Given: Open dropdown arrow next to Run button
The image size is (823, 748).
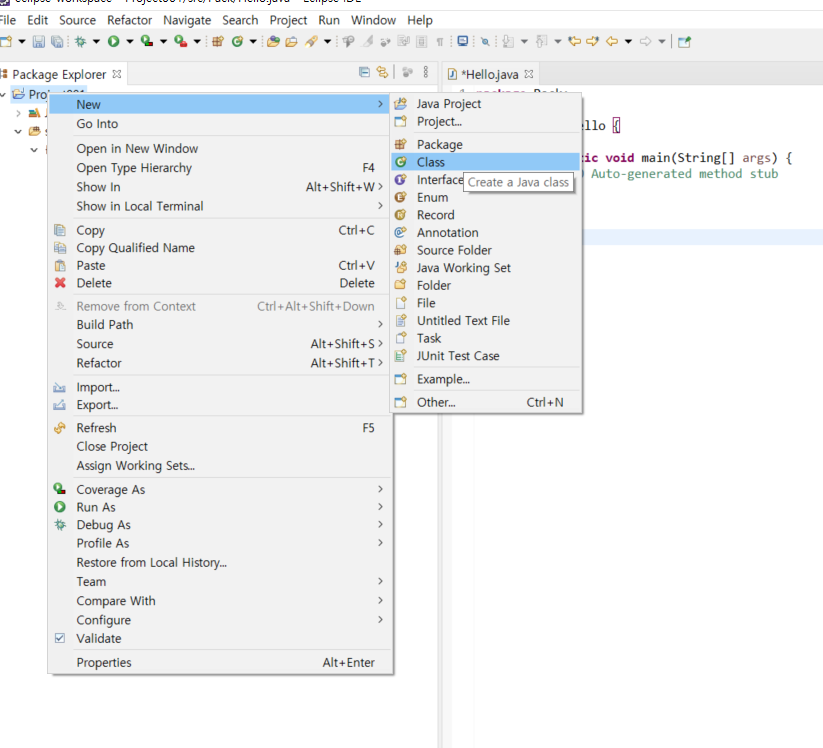Looking at the screenshot, I should coord(130,41).
